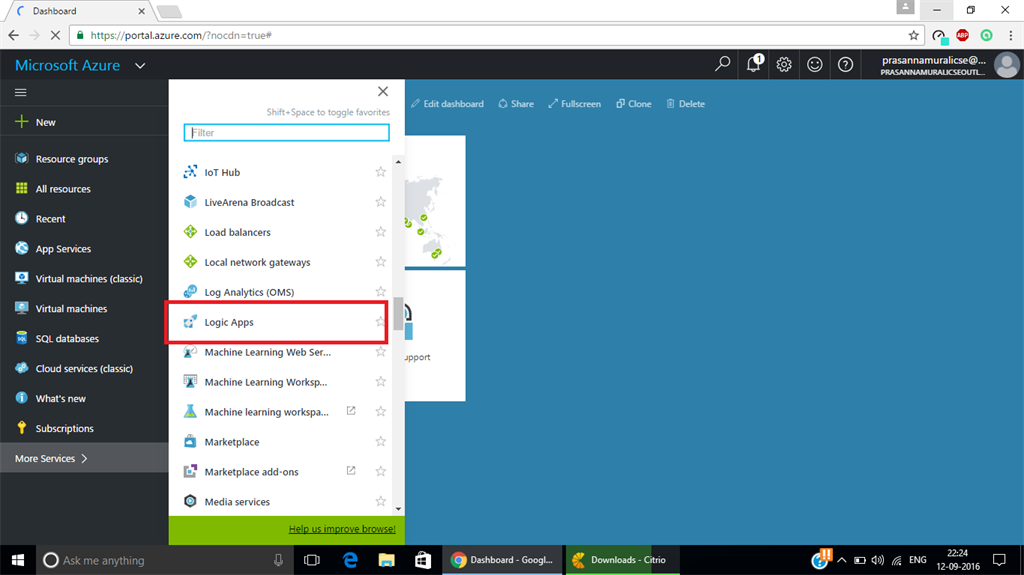Viewport: 1024px width, 575px height.
Task: Expand More Services chevron
Action: [x=84, y=459]
